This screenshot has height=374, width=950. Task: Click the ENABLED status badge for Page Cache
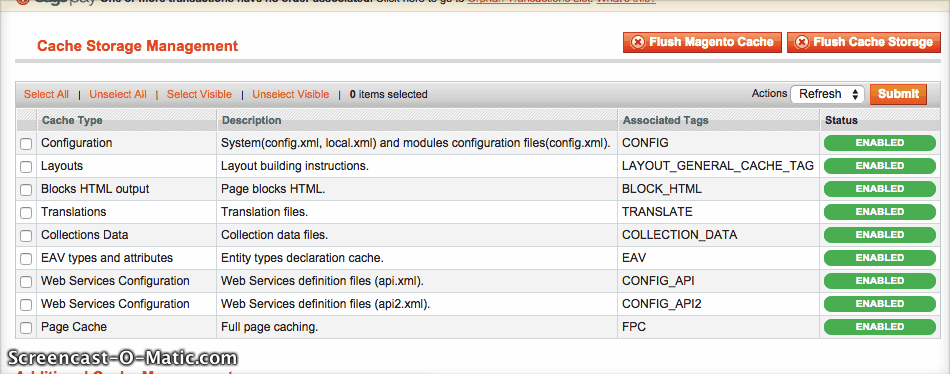click(880, 327)
